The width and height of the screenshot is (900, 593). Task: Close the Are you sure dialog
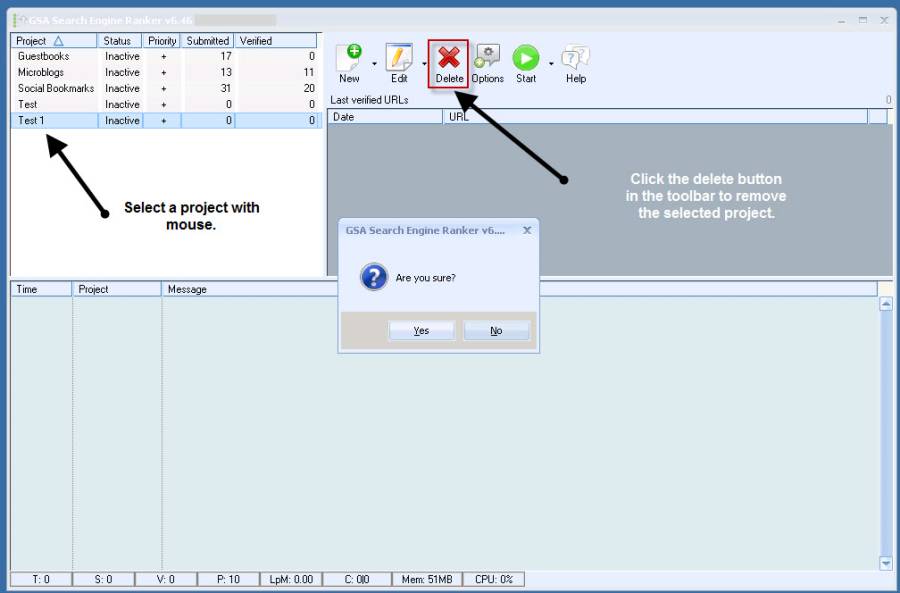click(x=527, y=230)
